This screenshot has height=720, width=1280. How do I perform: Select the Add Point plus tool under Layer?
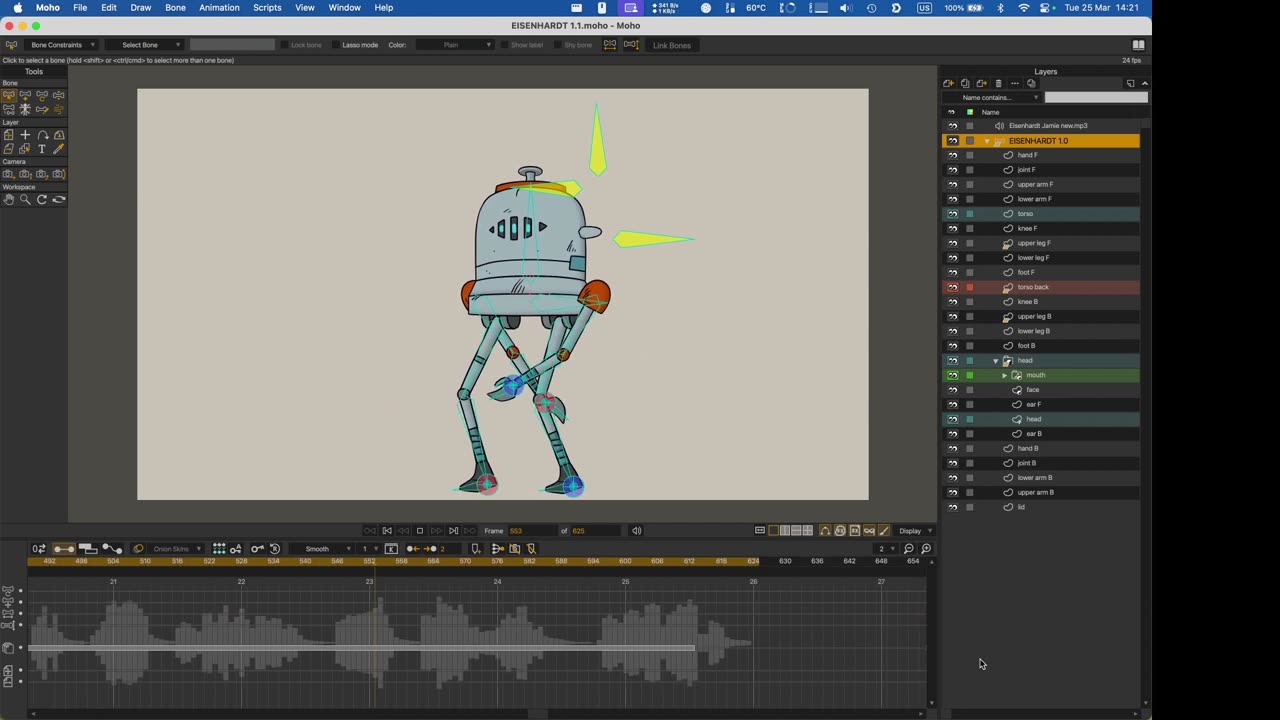pos(25,135)
